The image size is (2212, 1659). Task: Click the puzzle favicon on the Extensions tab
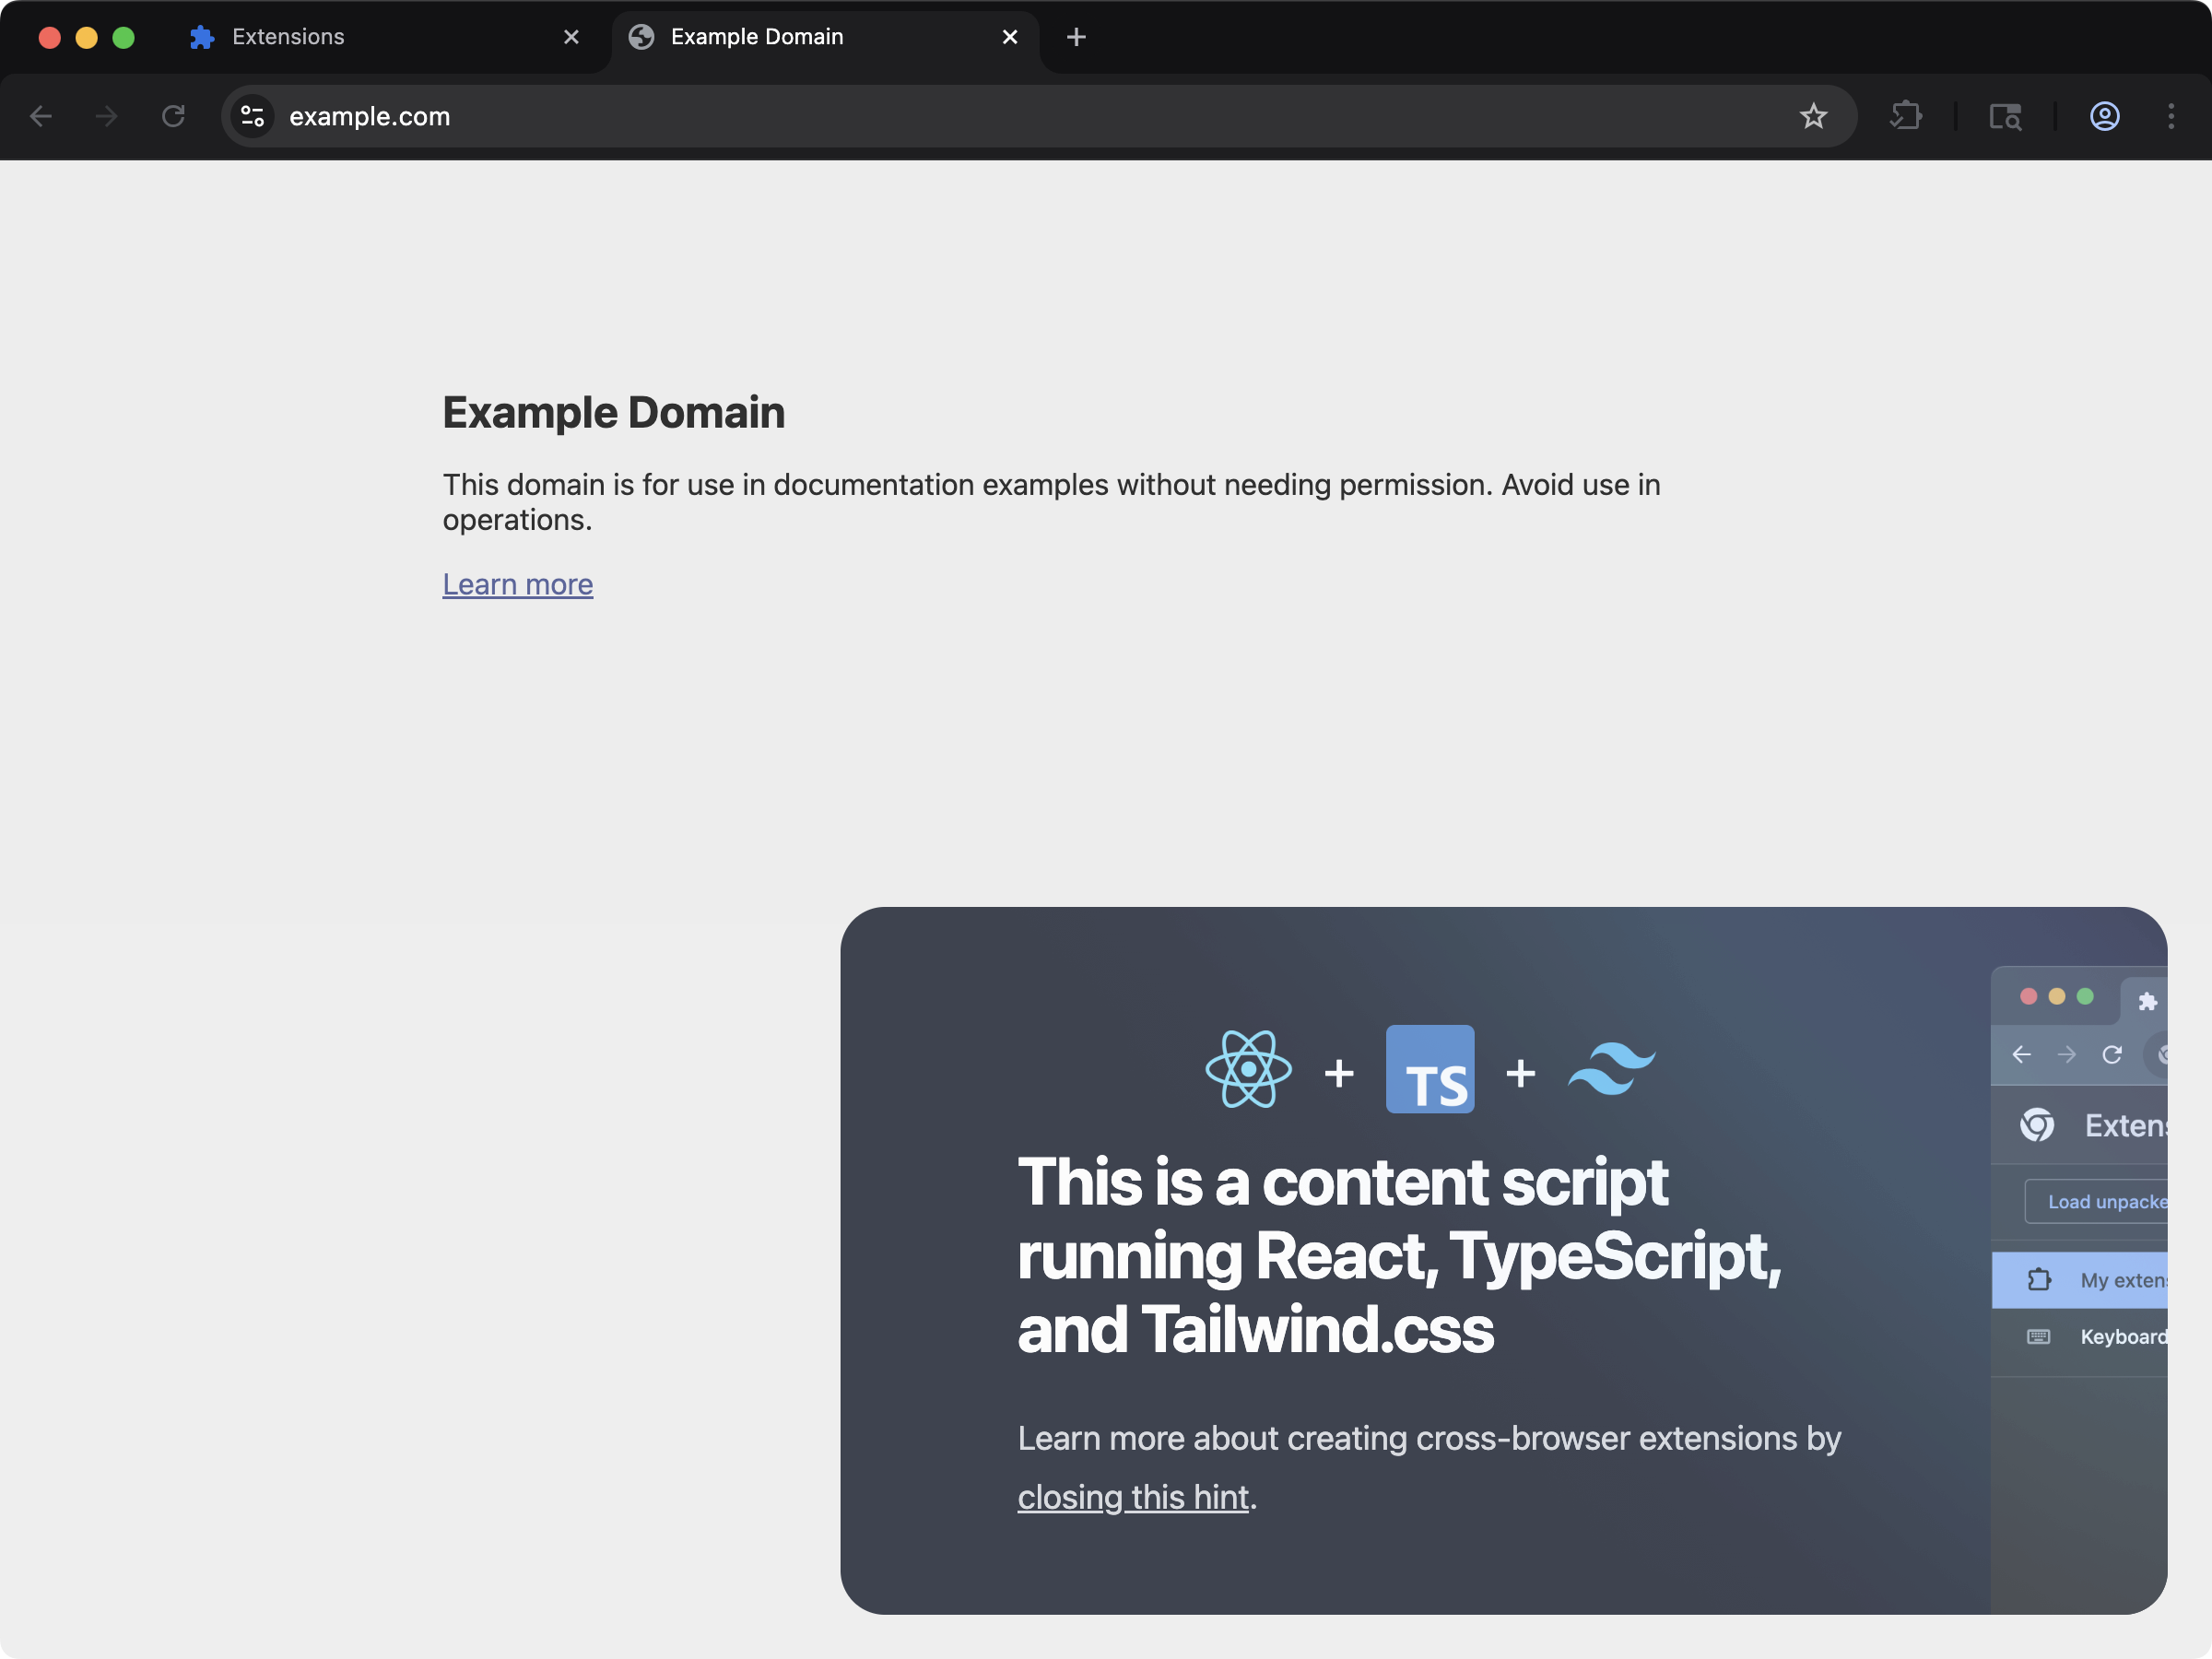click(200, 37)
